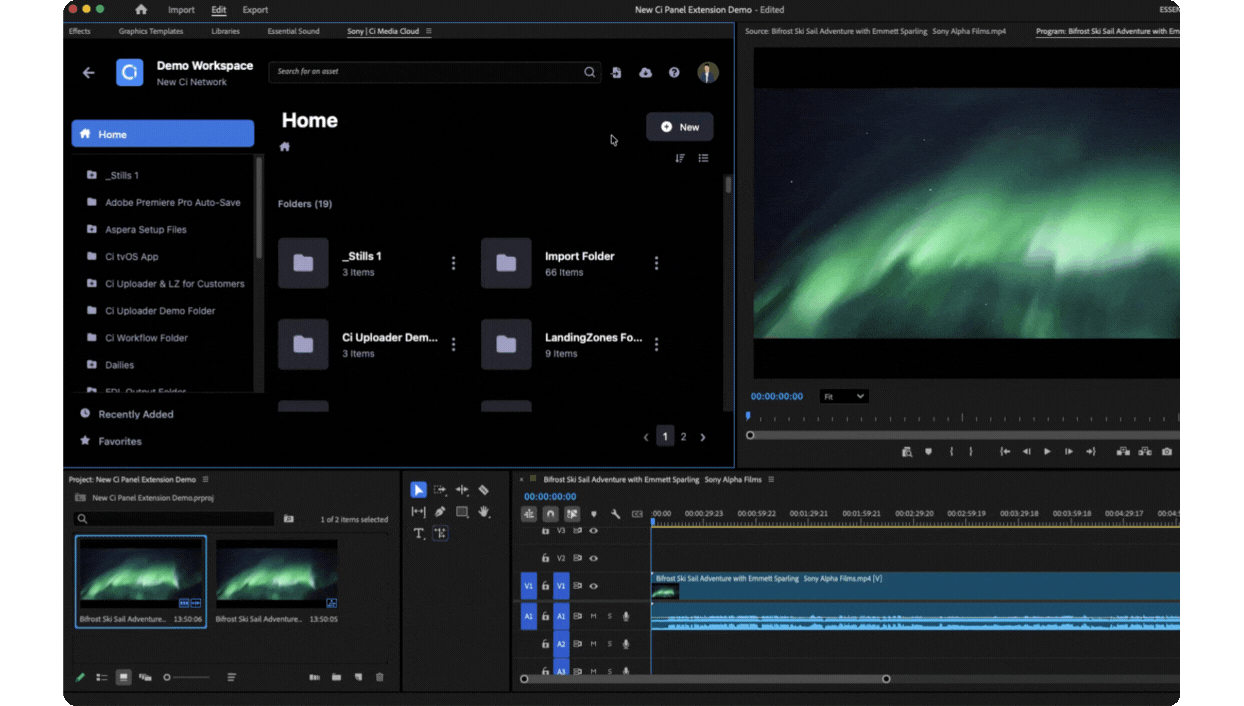Image resolution: width=1244 pixels, height=706 pixels.
Task: Mute audio track A1
Action: [x=593, y=616]
